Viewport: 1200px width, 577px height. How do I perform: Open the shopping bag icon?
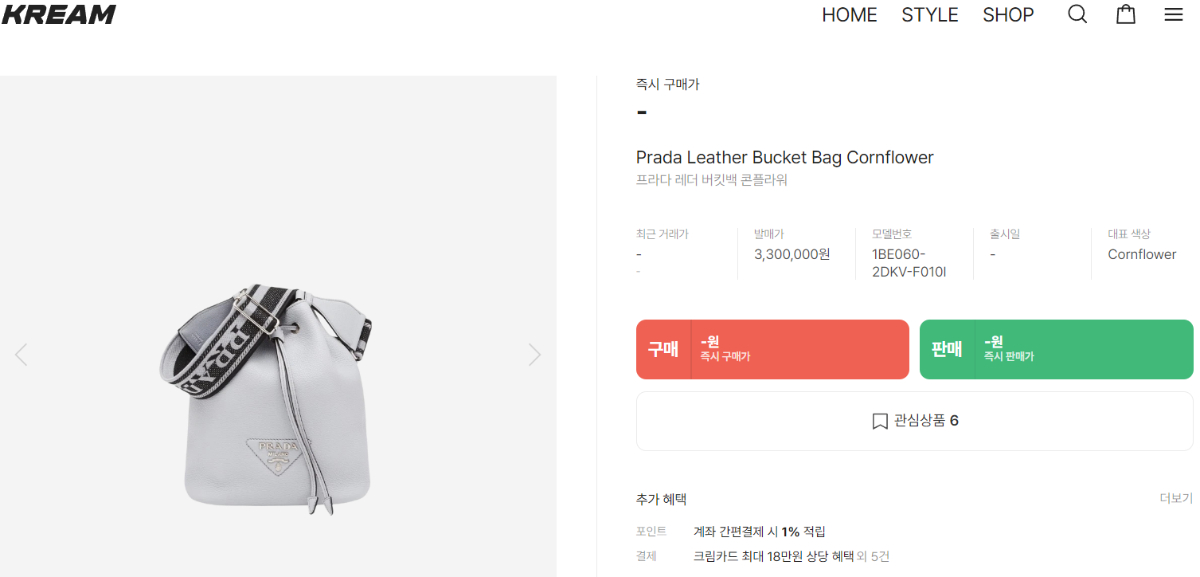pyautogui.click(x=1126, y=15)
